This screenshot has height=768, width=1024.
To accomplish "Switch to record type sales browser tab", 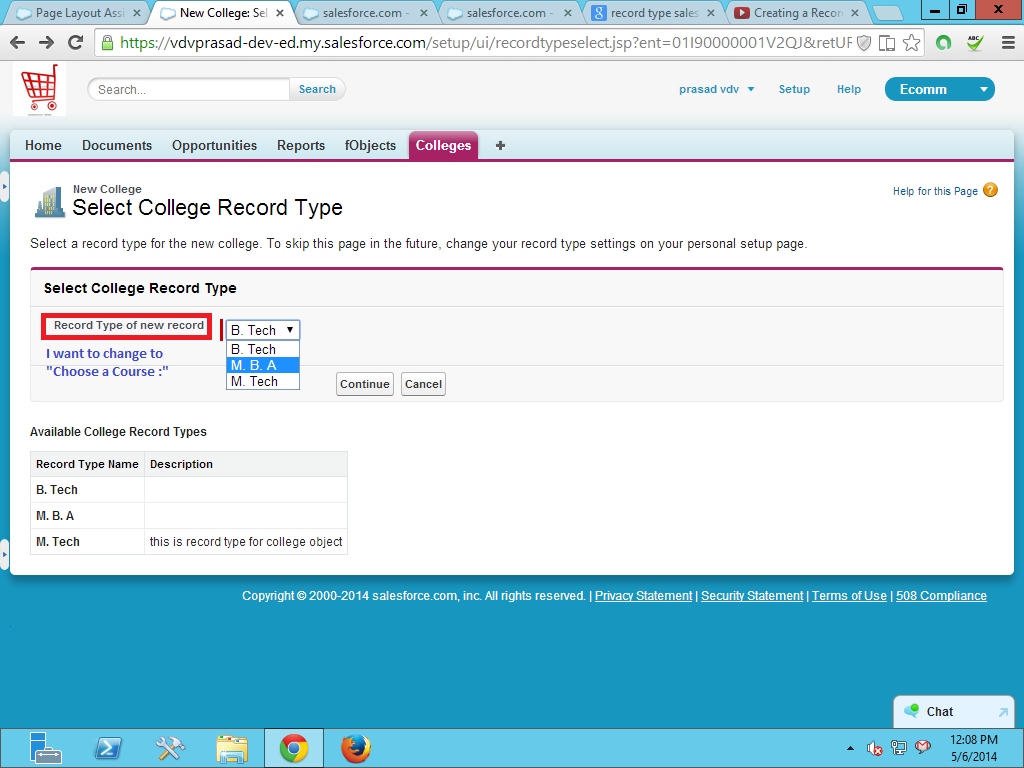I will tap(654, 13).
